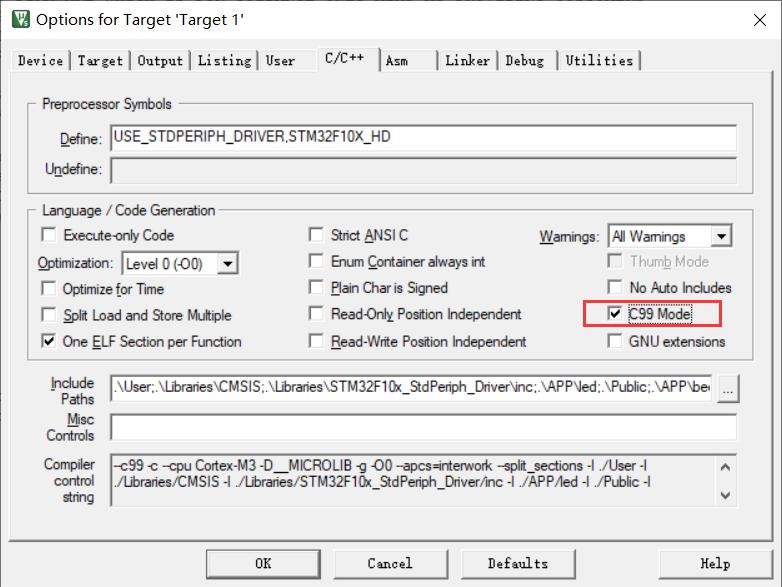The image size is (782, 587).
Task: Enable Execute-only Code checkbox
Action: [49, 235]
